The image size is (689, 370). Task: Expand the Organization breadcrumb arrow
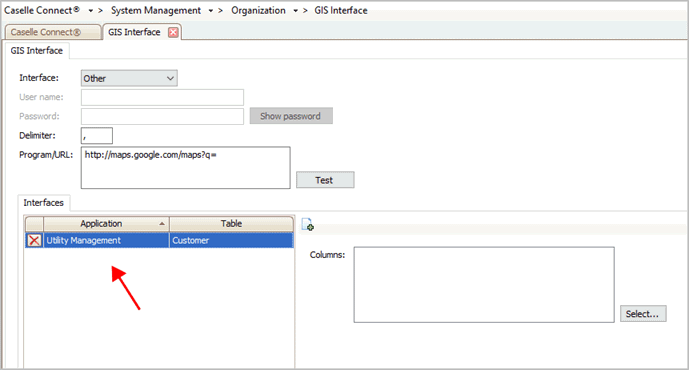click(x=295, y=11)
